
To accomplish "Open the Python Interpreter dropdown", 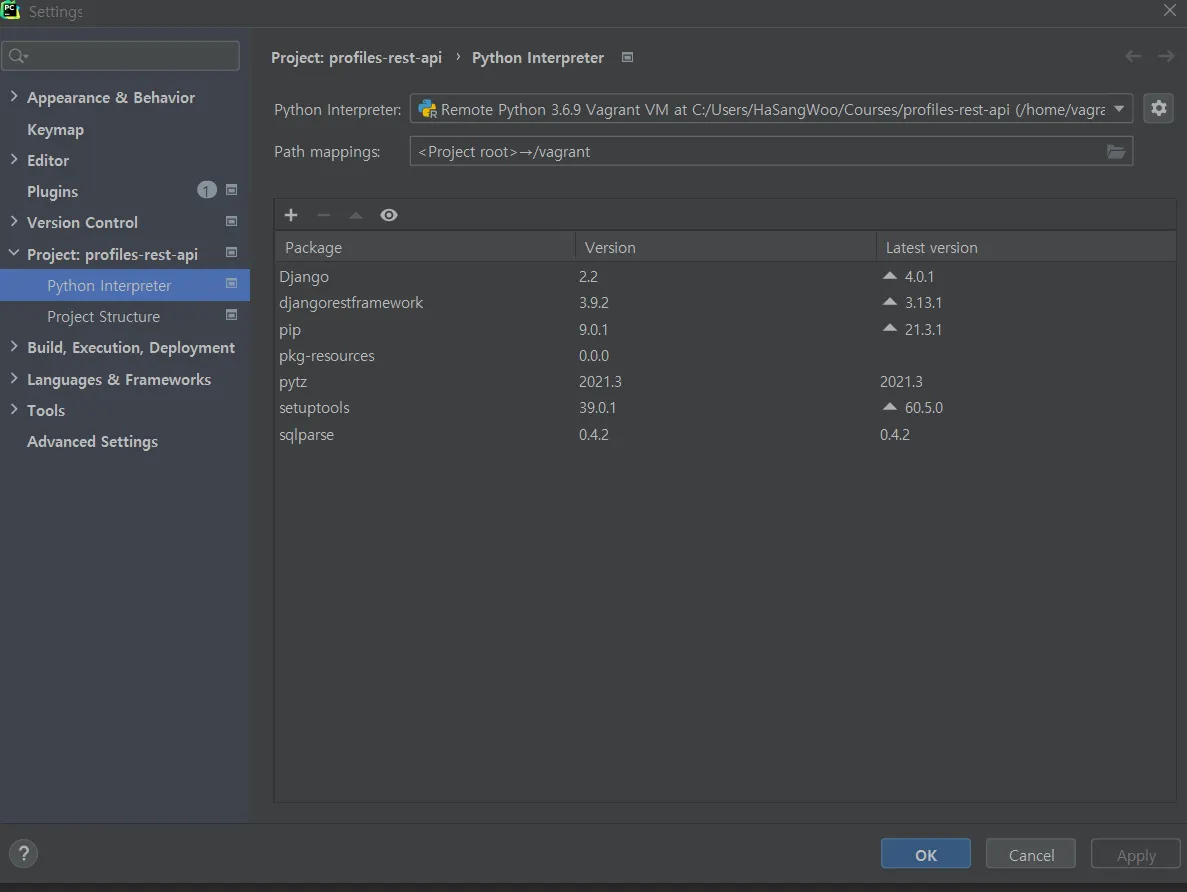I will point(771,108).
